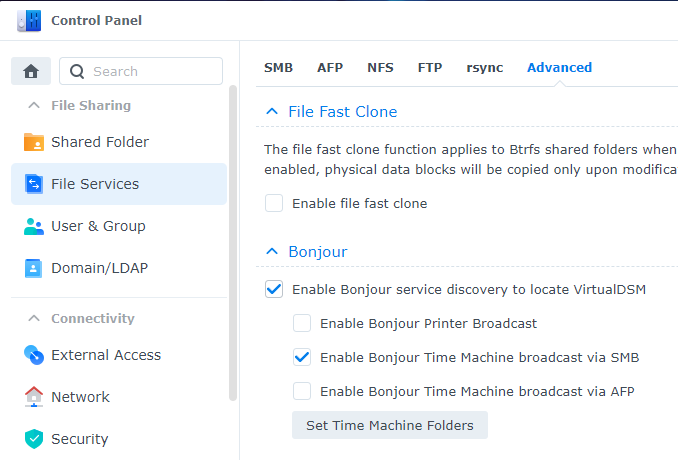Open Shared Folder settings icon
The width and height of the screenshot is (678, 460).
(34, 142)
